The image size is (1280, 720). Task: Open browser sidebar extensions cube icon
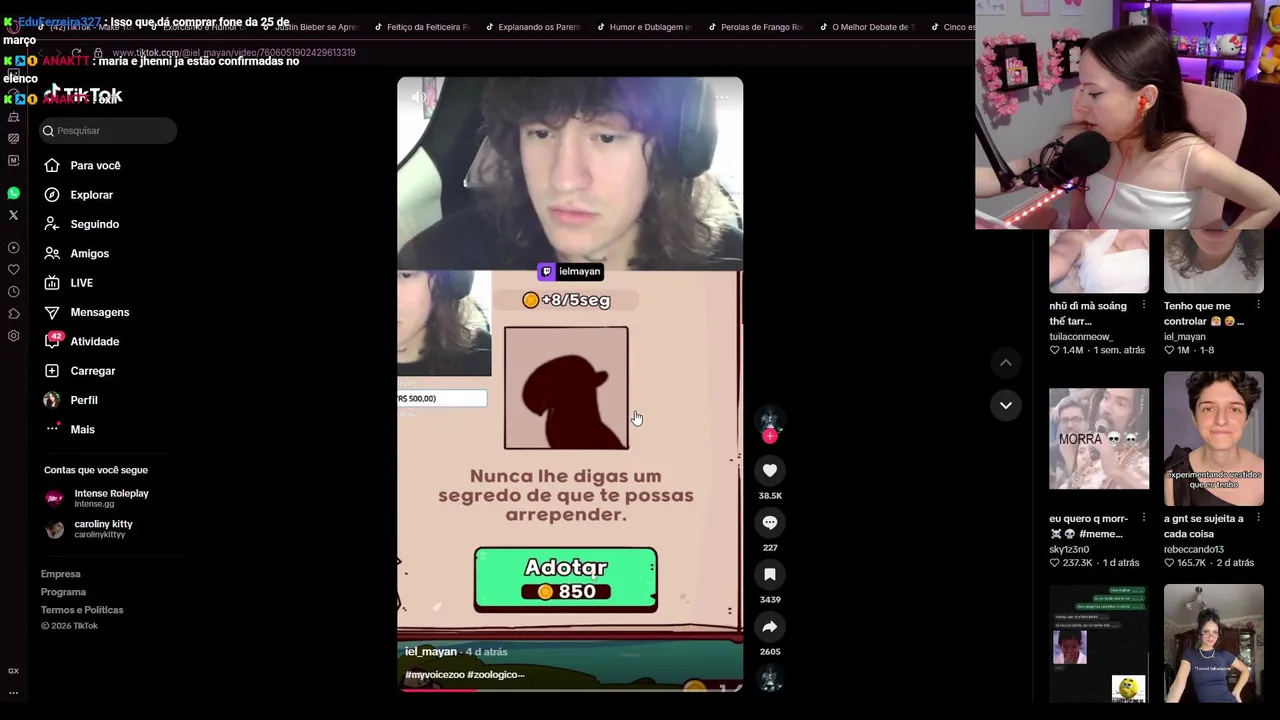tap(13, 314)
